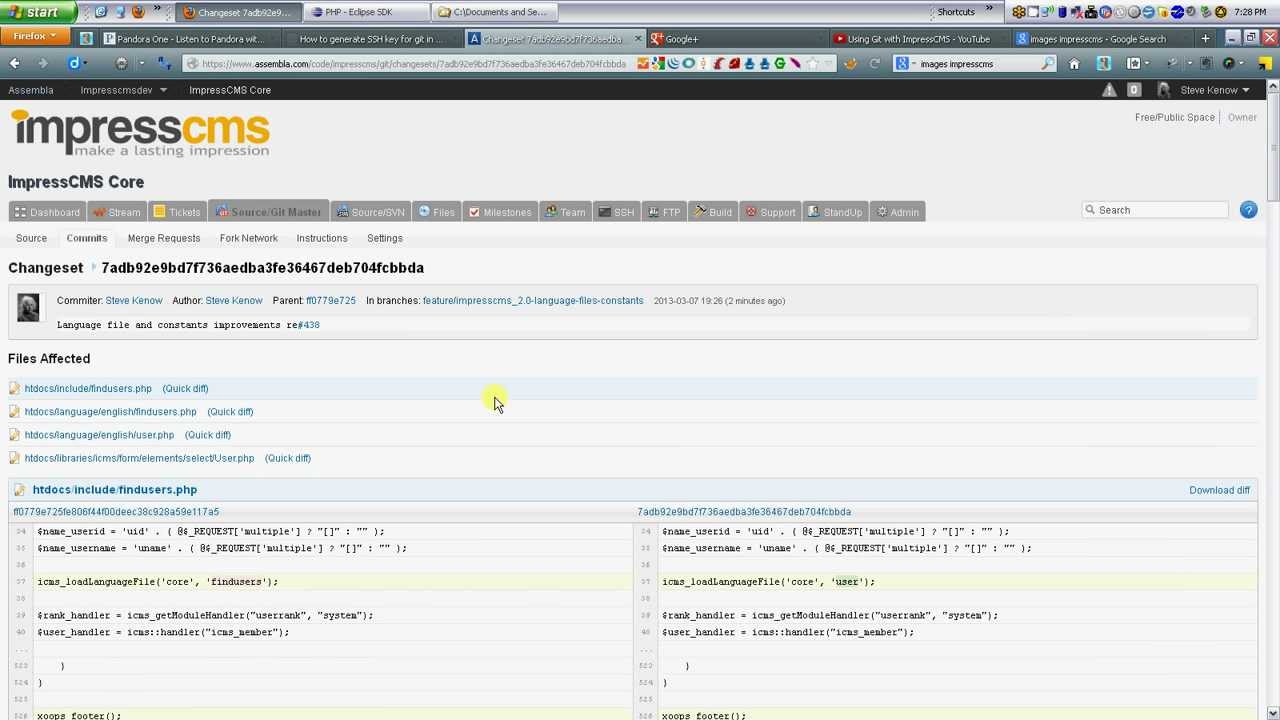Expand the Impresscmsdev space dropdown
This screenshot has width=1280, height=720.
coord(163,90)
